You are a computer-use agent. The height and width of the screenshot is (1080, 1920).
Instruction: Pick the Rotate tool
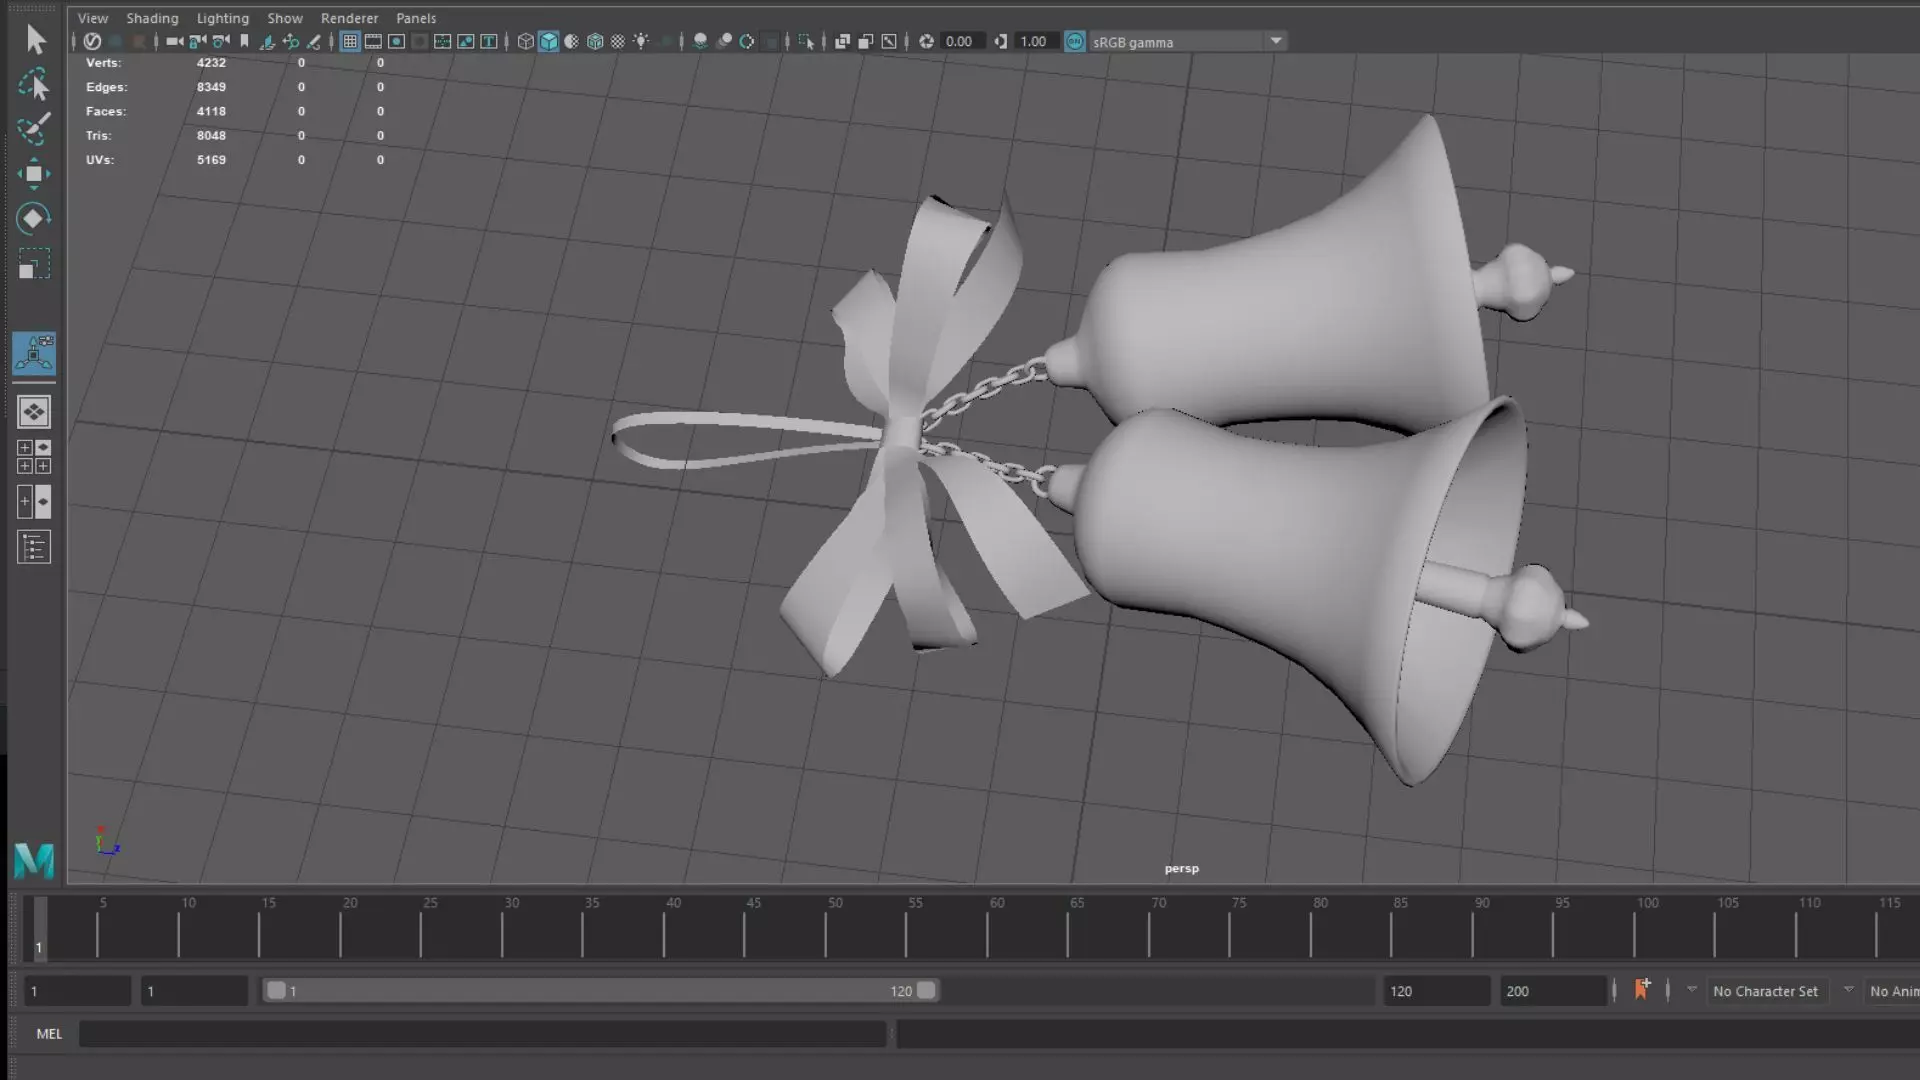[x=34, y=219]
